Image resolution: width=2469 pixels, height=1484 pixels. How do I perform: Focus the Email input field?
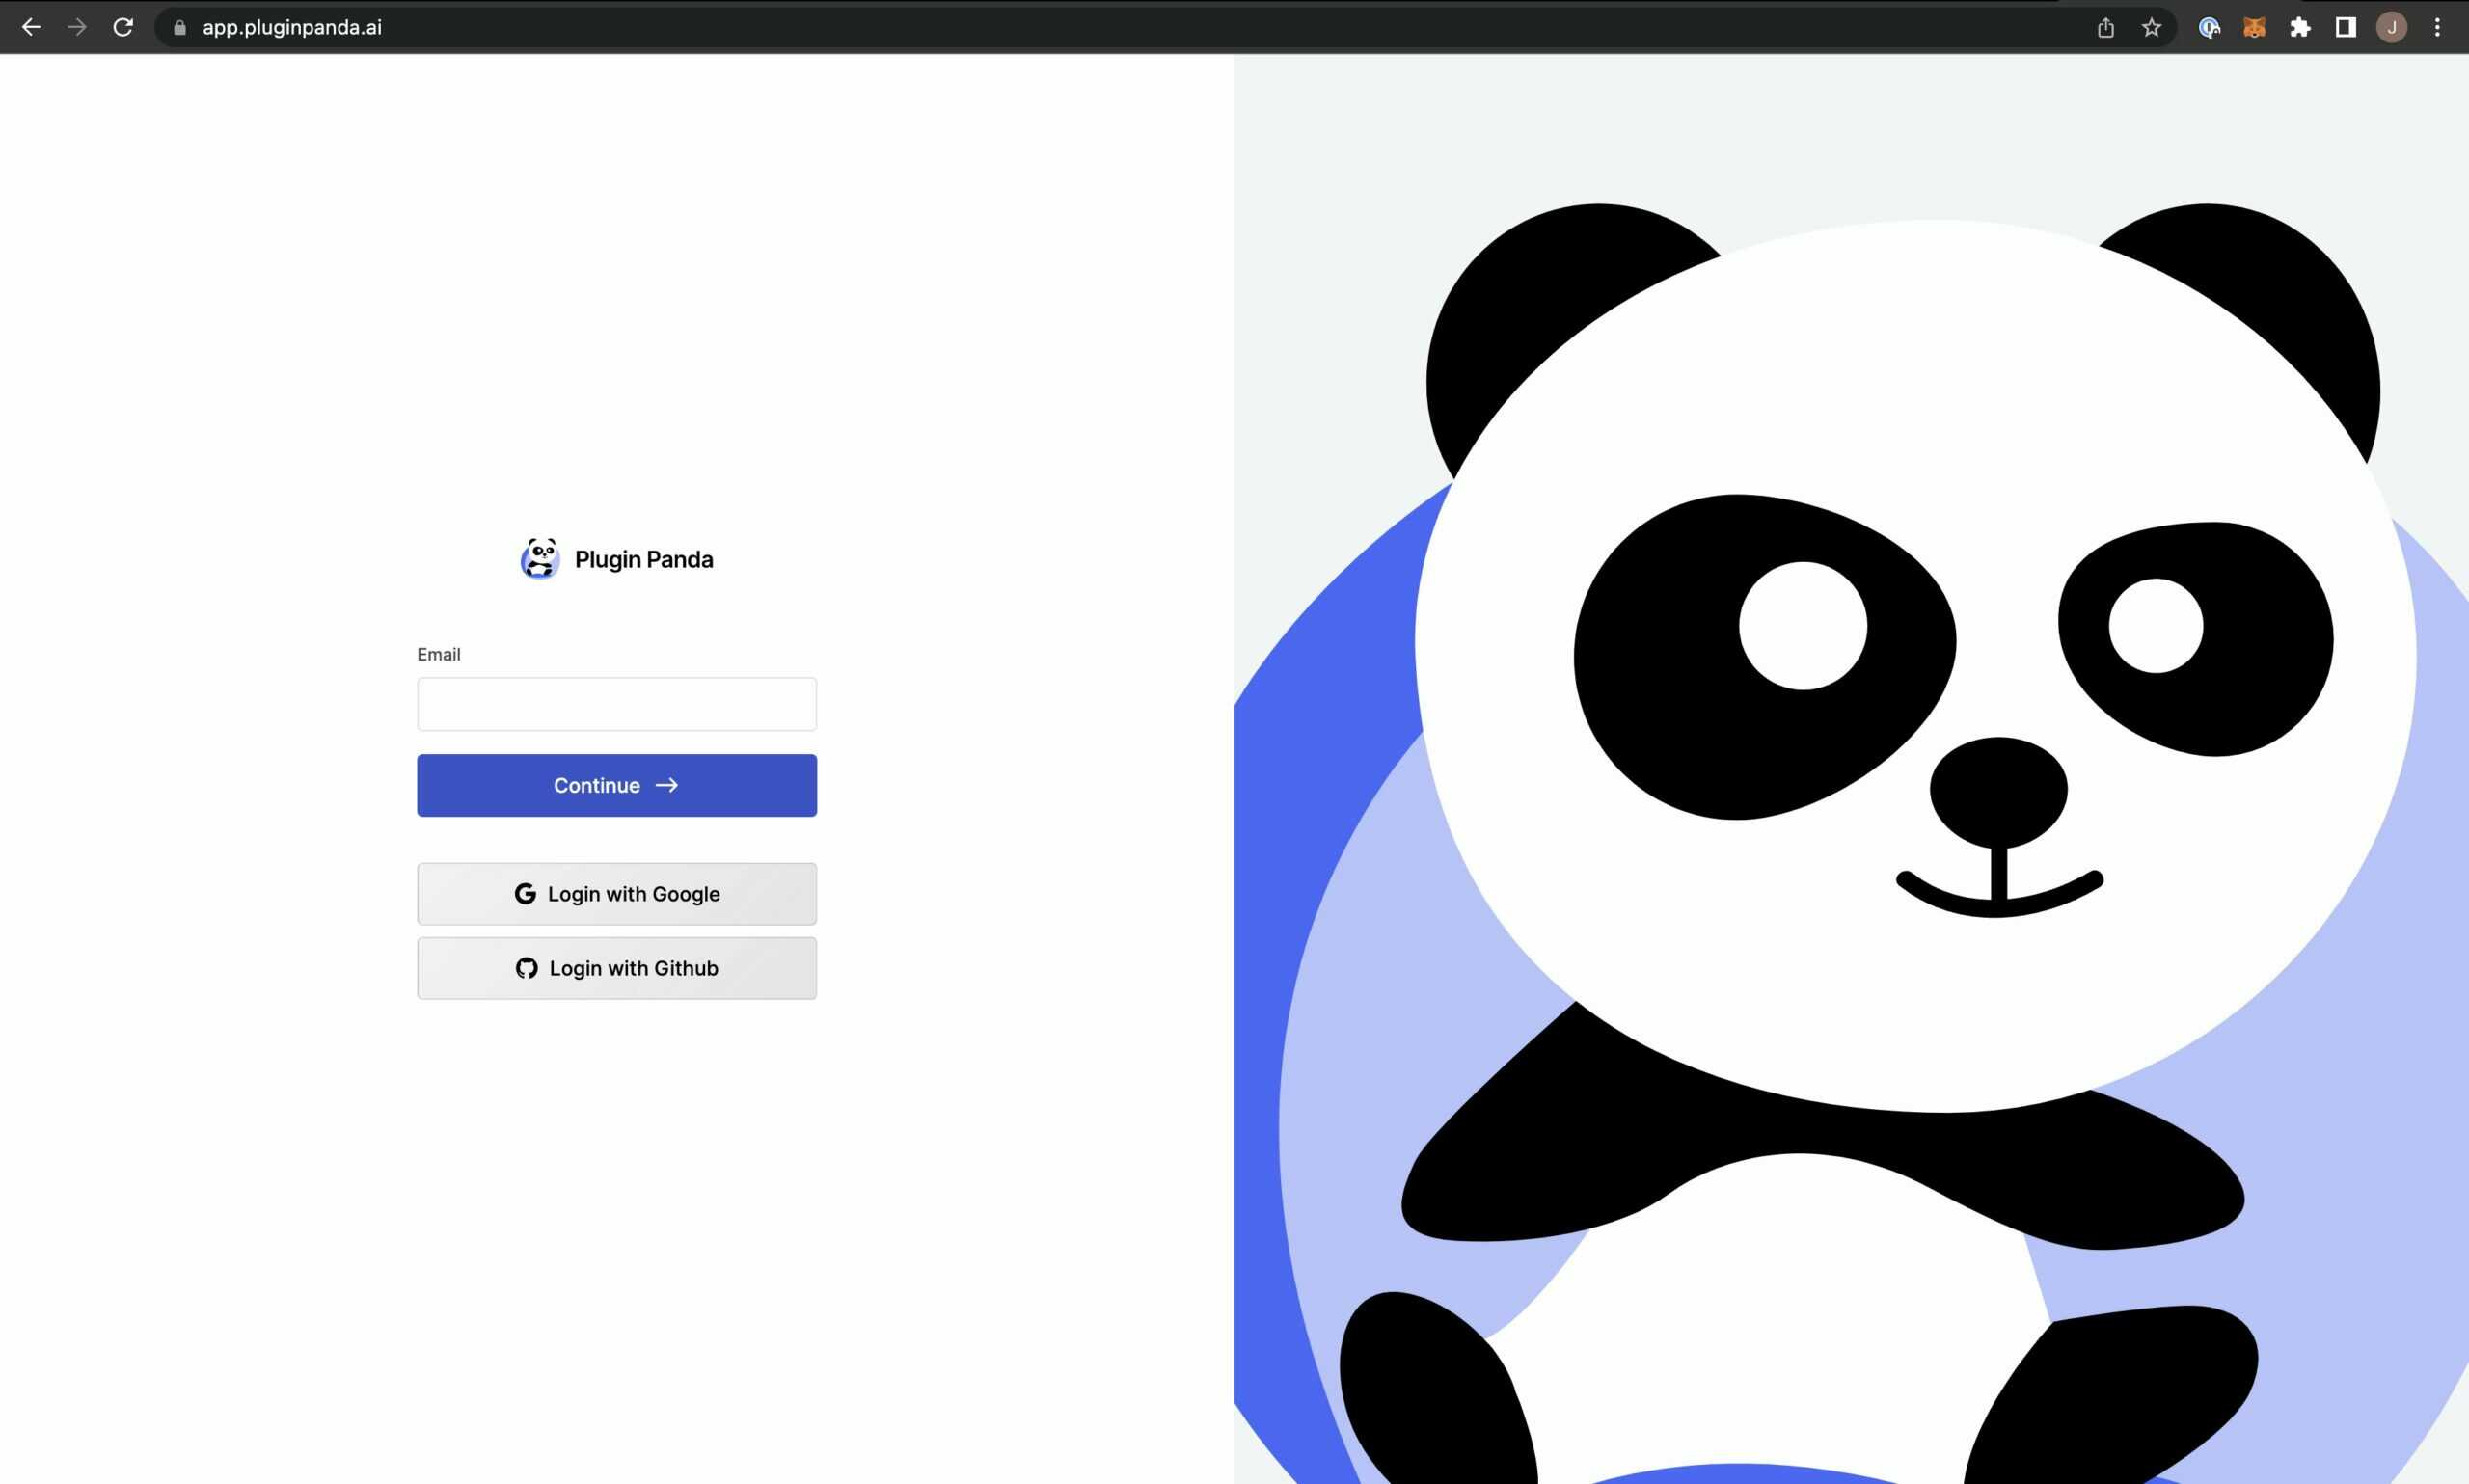(x=617, y=704)
